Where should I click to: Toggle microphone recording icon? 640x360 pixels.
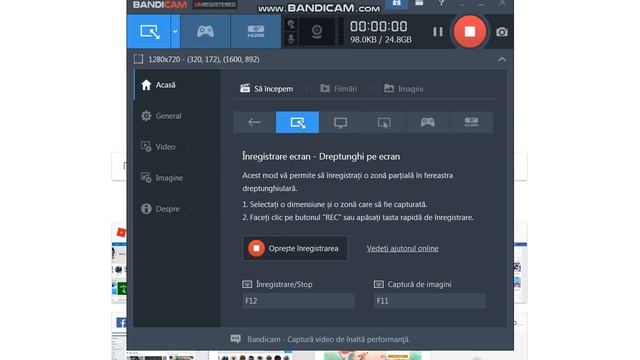(291, 39)
